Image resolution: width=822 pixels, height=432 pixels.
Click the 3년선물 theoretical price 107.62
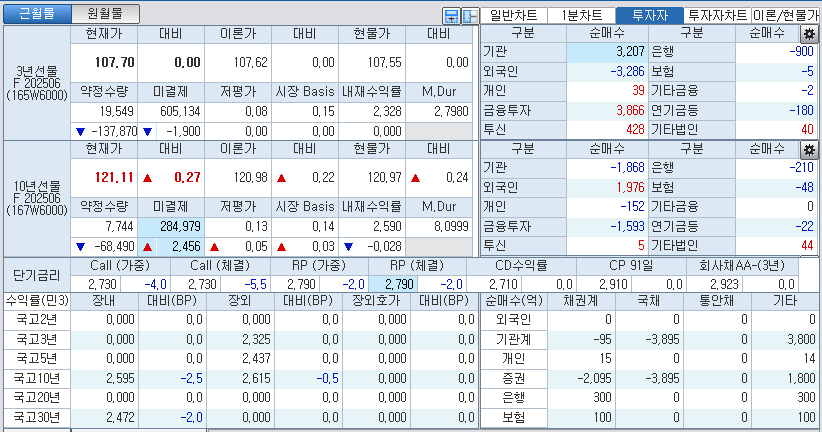pyautogui.click(x=250, y=62)
